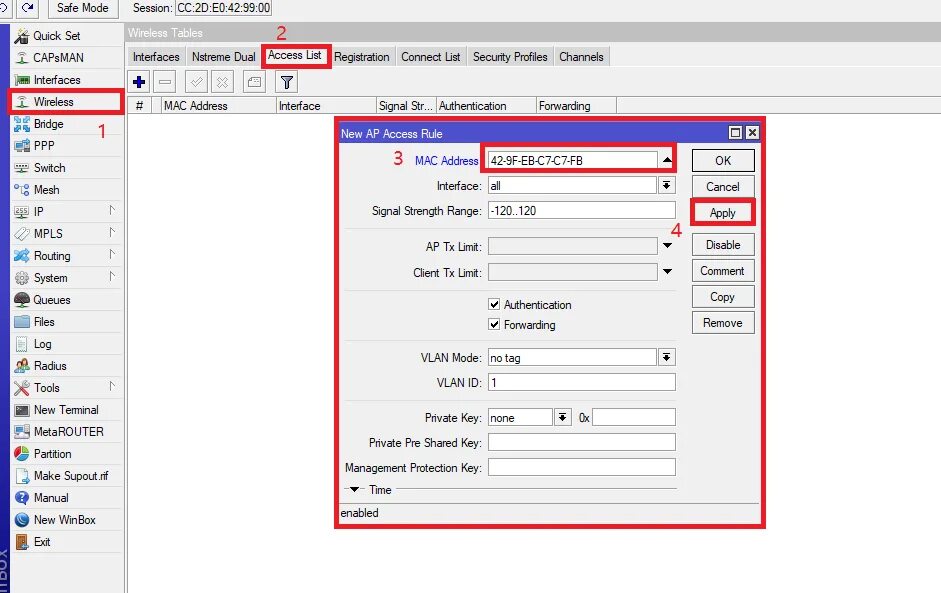This screenshot has width=941, height=593.
Task: Click the comment toolbar icon
Action: (254, 82)
